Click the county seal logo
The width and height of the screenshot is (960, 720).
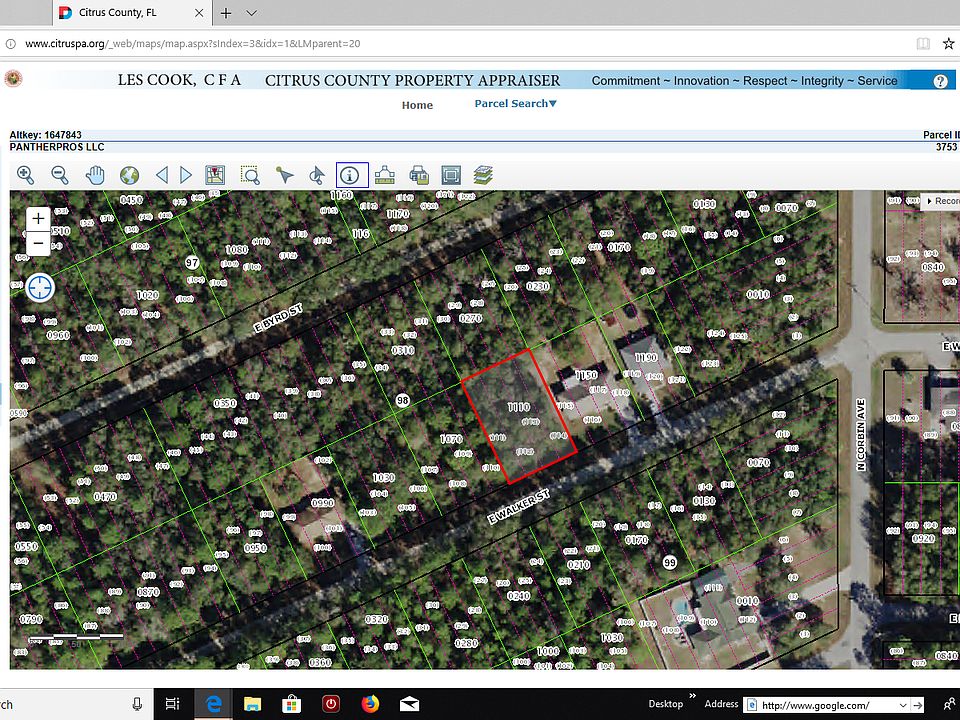tap(13, 80)
